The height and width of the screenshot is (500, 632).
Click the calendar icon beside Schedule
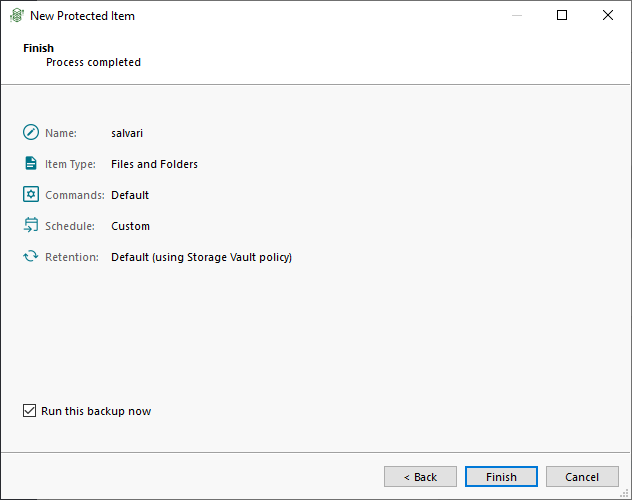[x=31, y=225]
